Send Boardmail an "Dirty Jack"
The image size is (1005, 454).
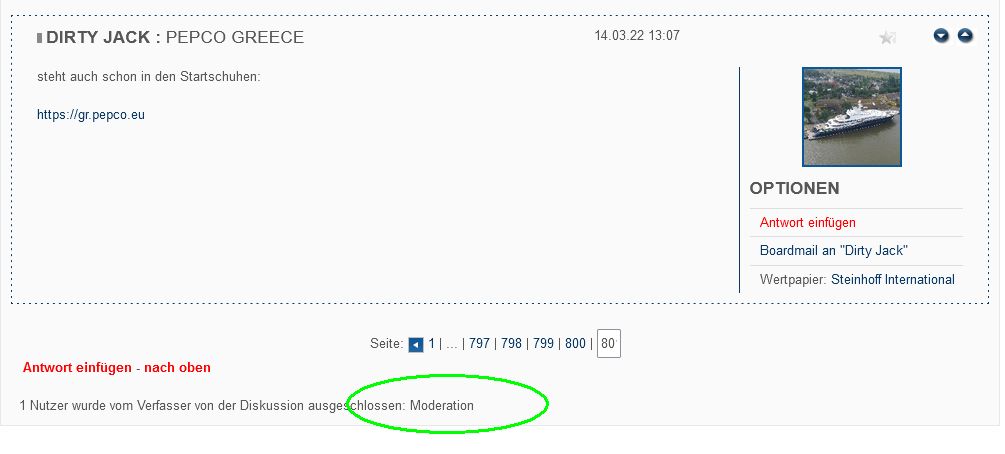pos(834,251)
